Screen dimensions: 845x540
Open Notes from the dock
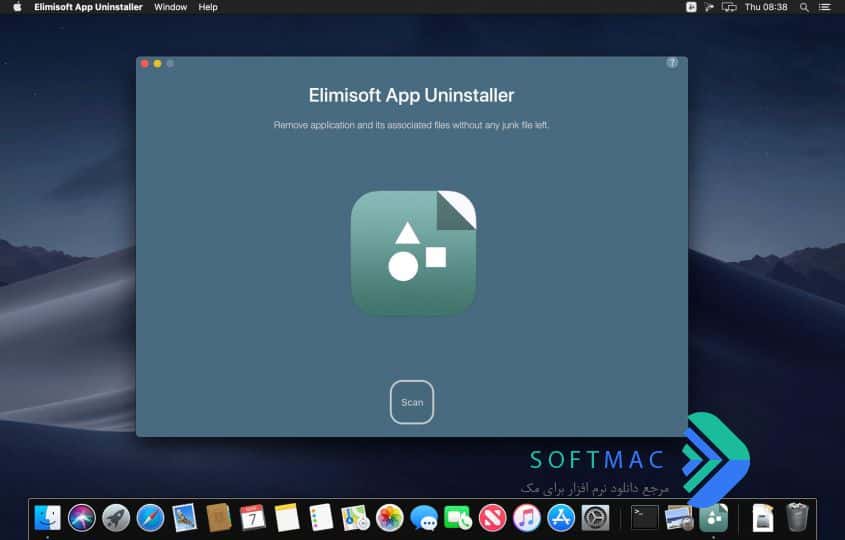(287, 518)
